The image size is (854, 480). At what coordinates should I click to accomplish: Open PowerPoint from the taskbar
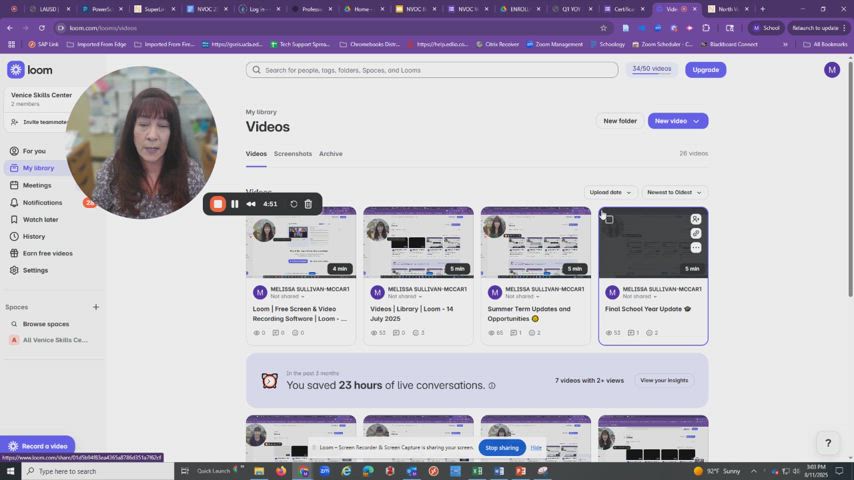(521, 471)
